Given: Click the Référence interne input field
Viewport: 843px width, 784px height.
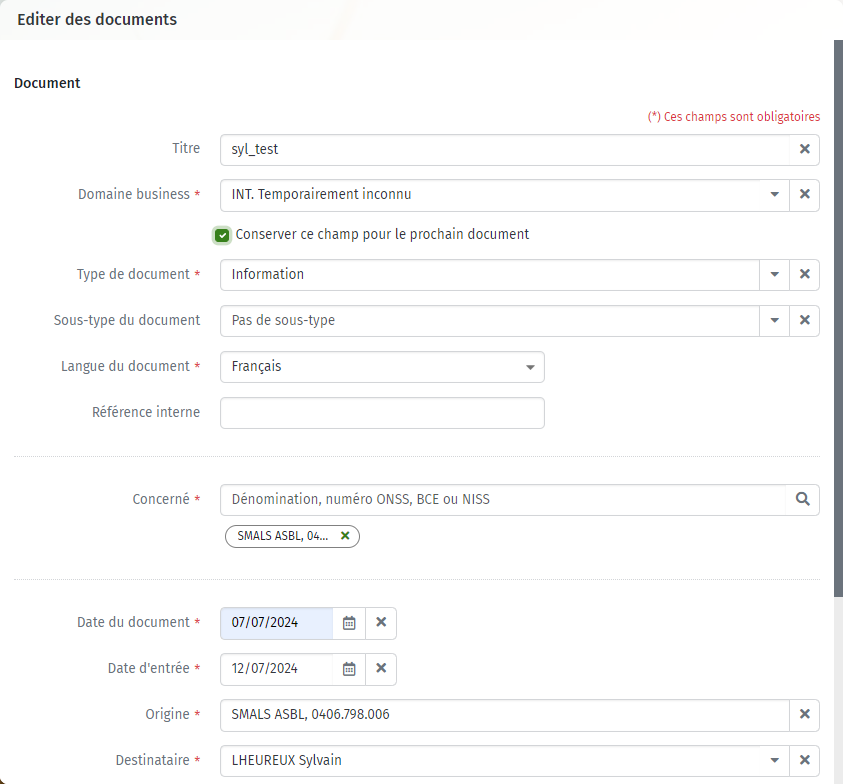Looking at the screenshot, I should (x=382, y=413).
